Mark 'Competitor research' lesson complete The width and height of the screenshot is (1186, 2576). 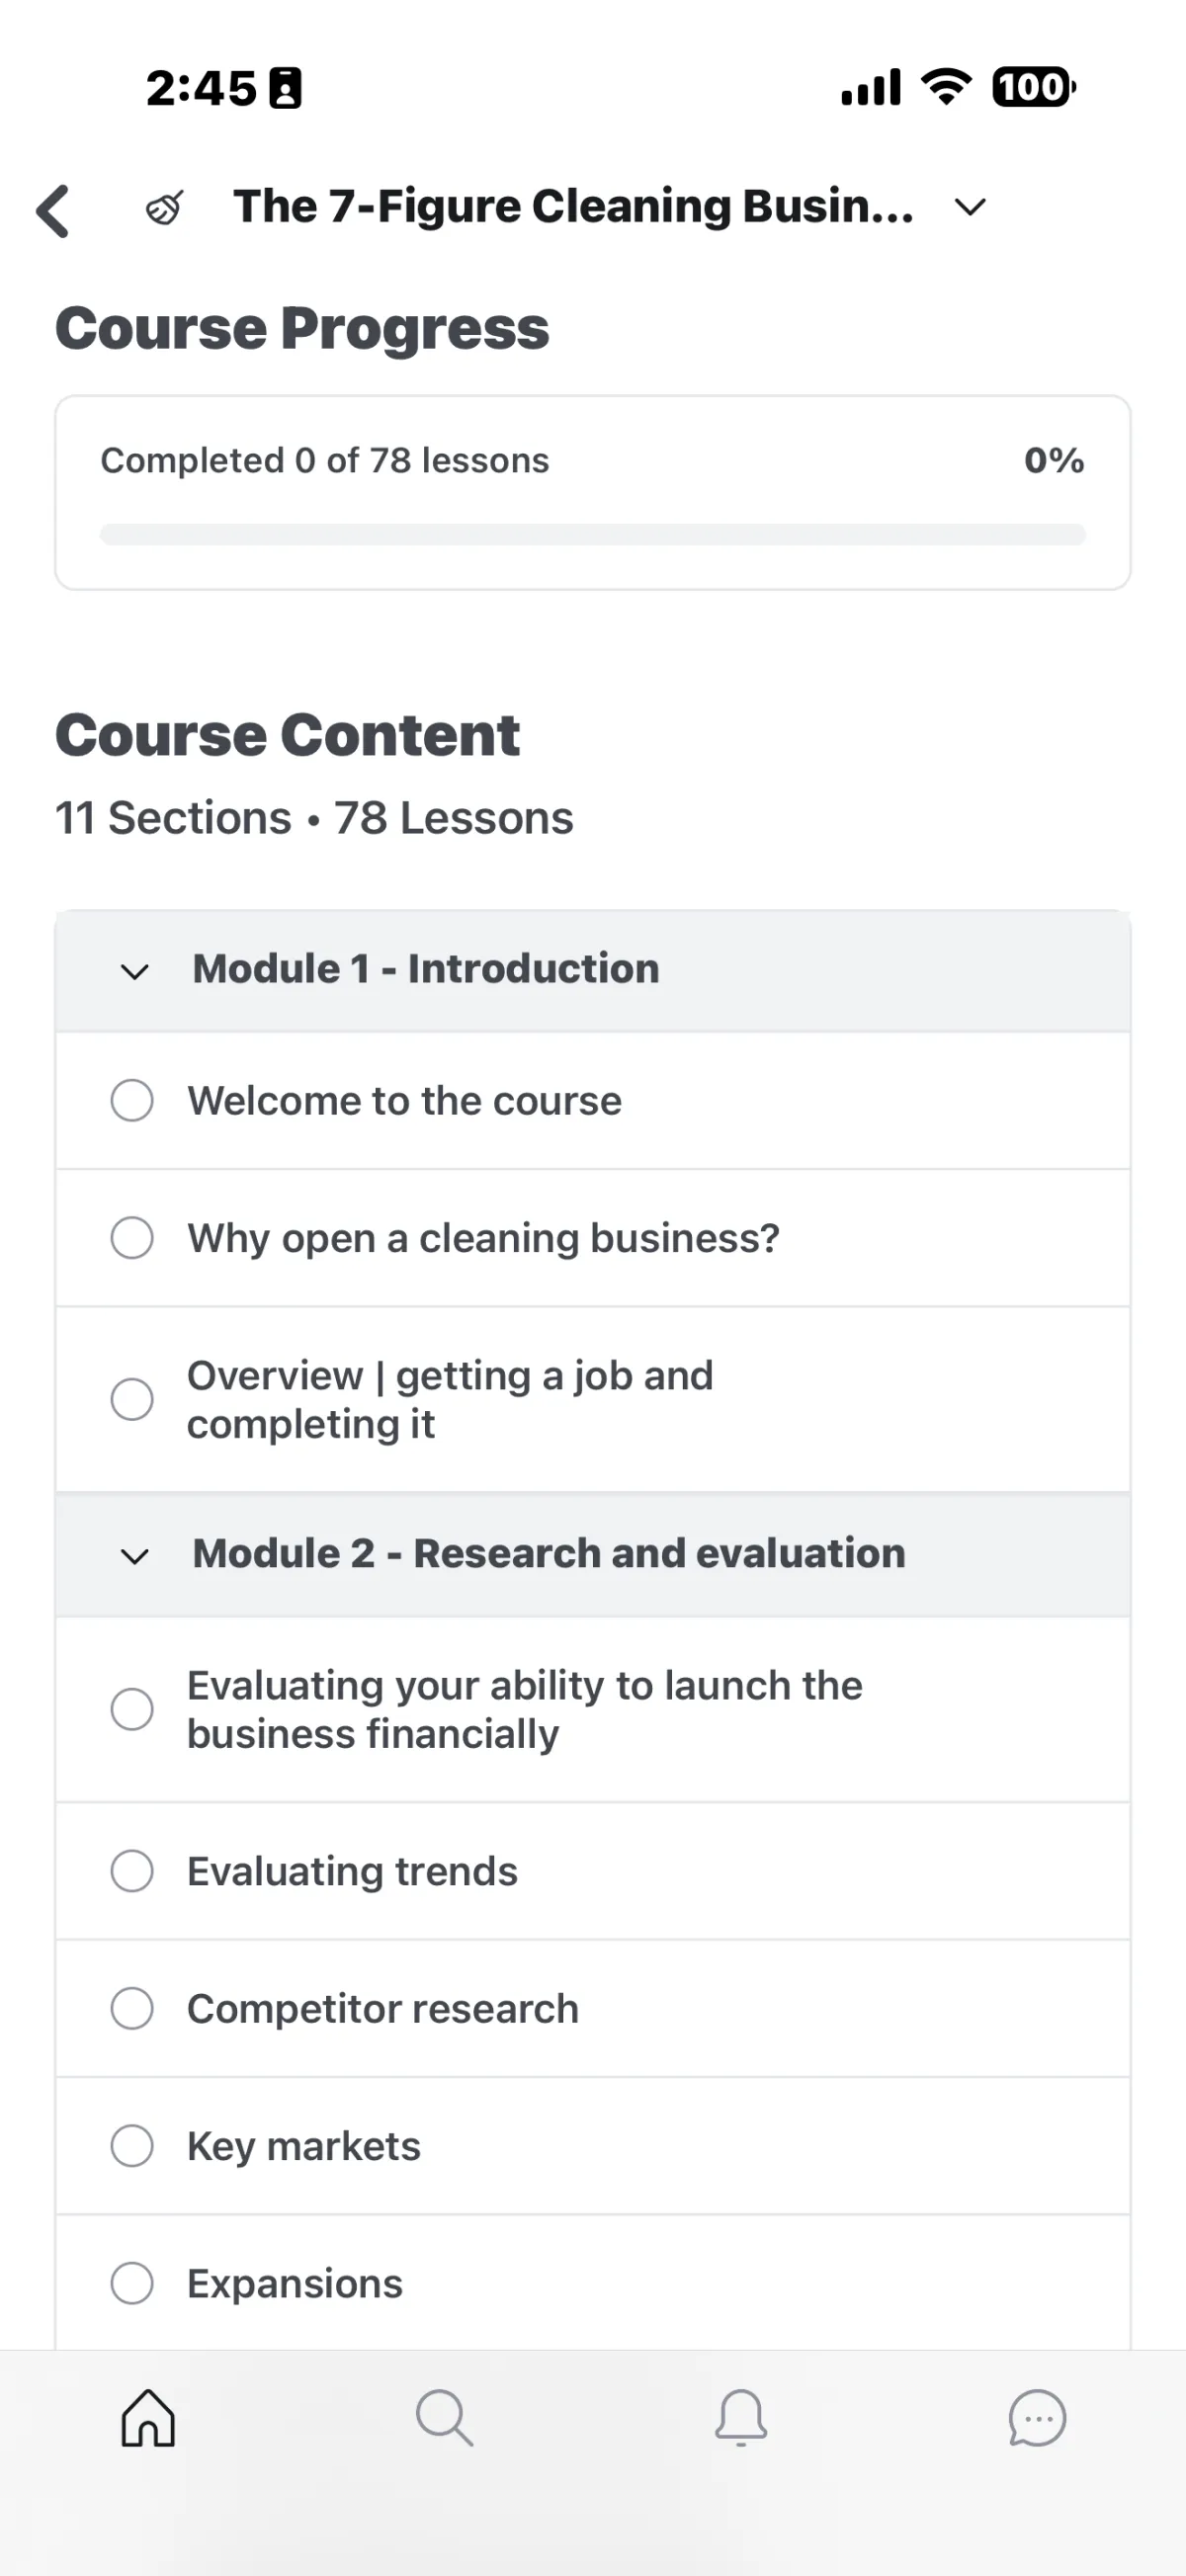click(132, 2008)
